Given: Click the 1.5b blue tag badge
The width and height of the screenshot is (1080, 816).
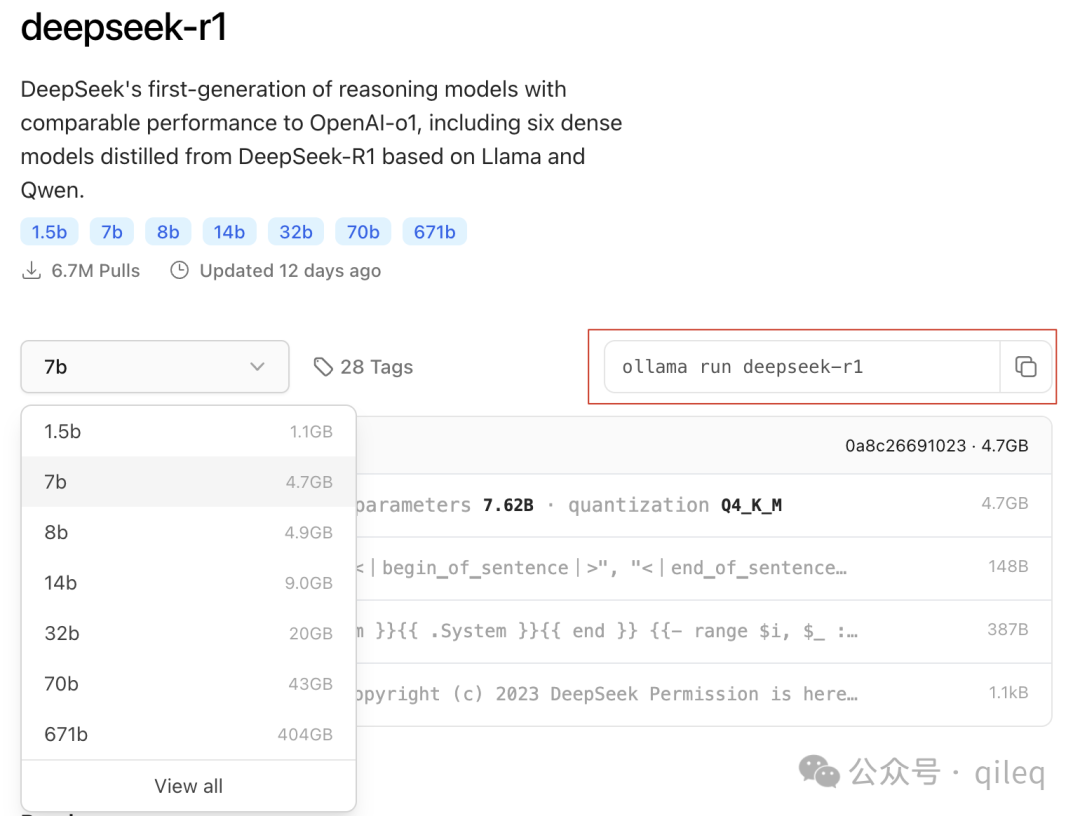Looking at the screenshot, I should click(49, 232).
